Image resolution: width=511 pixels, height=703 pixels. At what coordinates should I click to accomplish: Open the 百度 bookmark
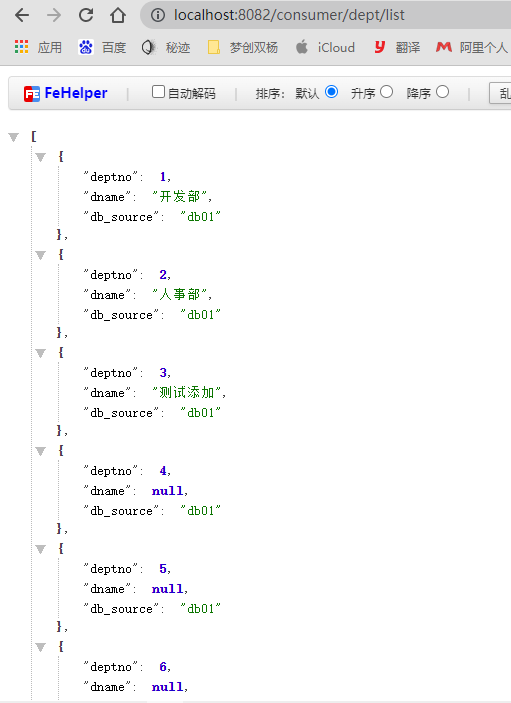coord(102,47)
